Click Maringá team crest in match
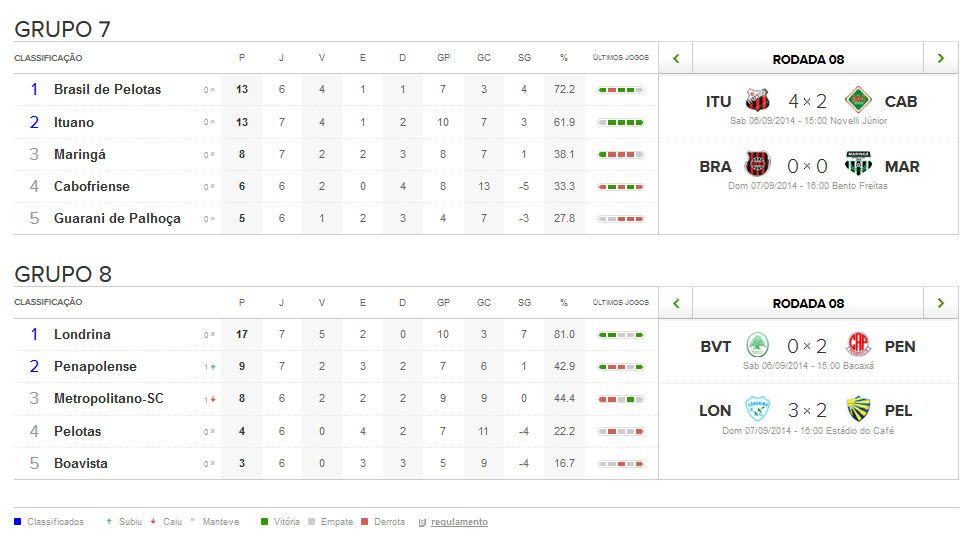Viewport: 972px width, 541px height. point(858,166)
